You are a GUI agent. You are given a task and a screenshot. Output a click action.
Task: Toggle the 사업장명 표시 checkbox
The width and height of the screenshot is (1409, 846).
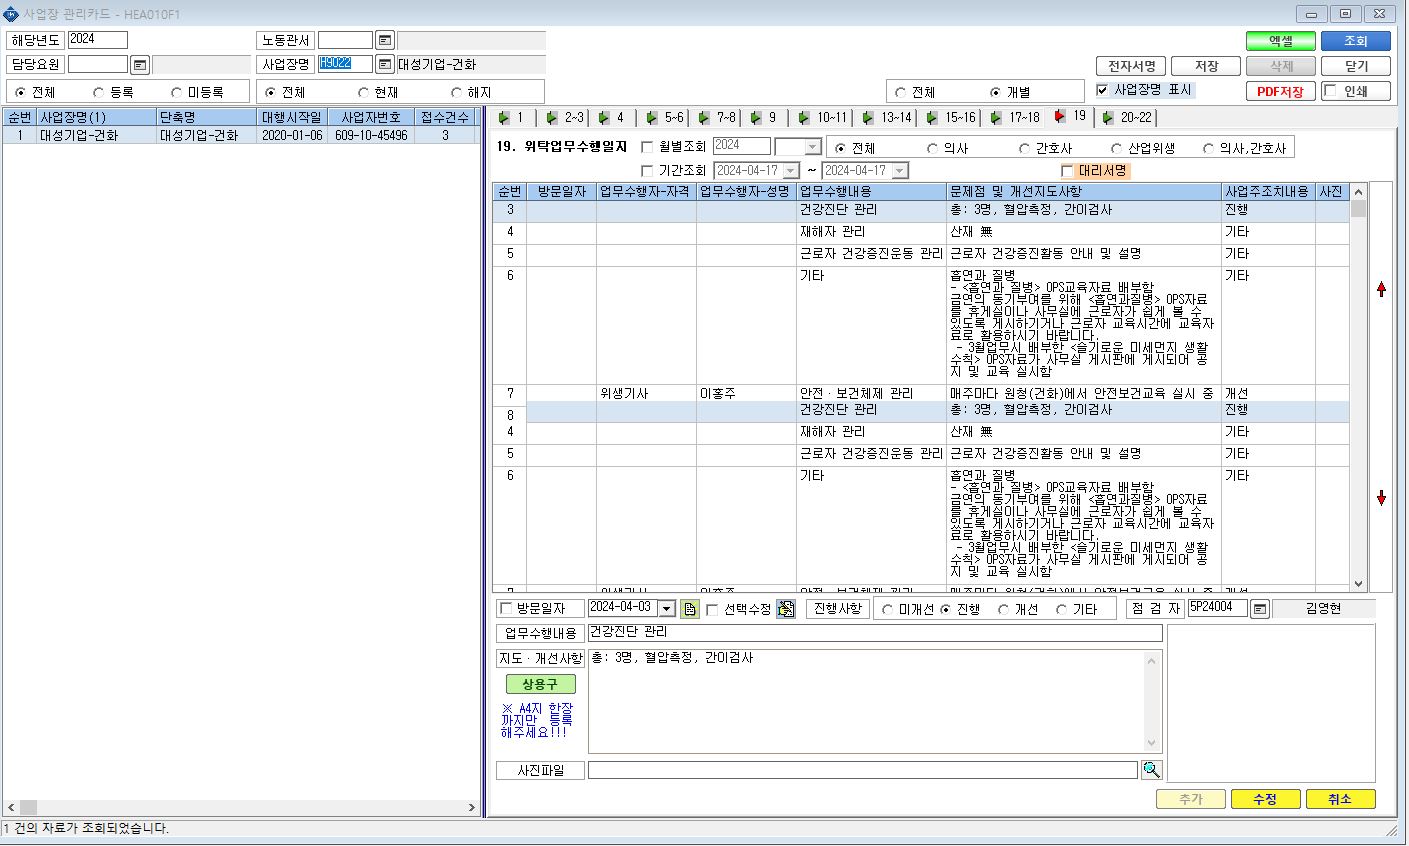[1103, 90]
